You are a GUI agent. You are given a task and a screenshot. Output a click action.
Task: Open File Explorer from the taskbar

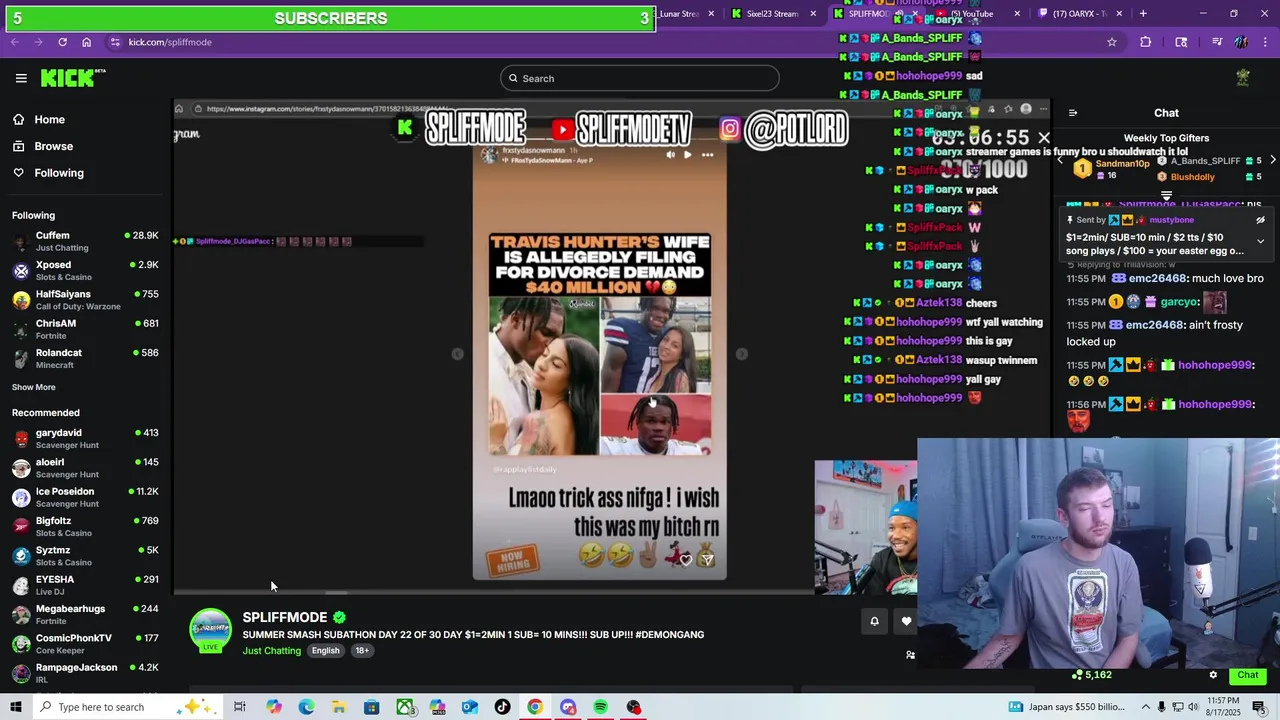(x=339, y=707)
